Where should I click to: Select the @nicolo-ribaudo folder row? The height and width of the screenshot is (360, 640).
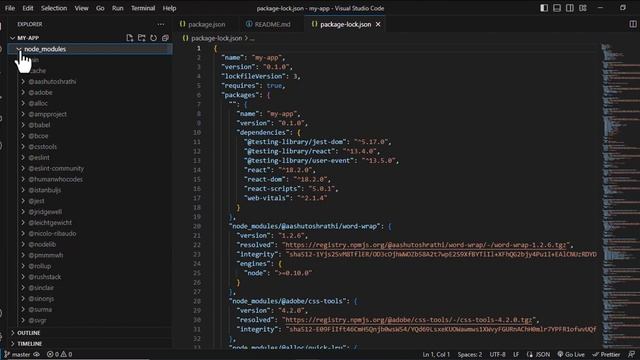pos(90,233)
